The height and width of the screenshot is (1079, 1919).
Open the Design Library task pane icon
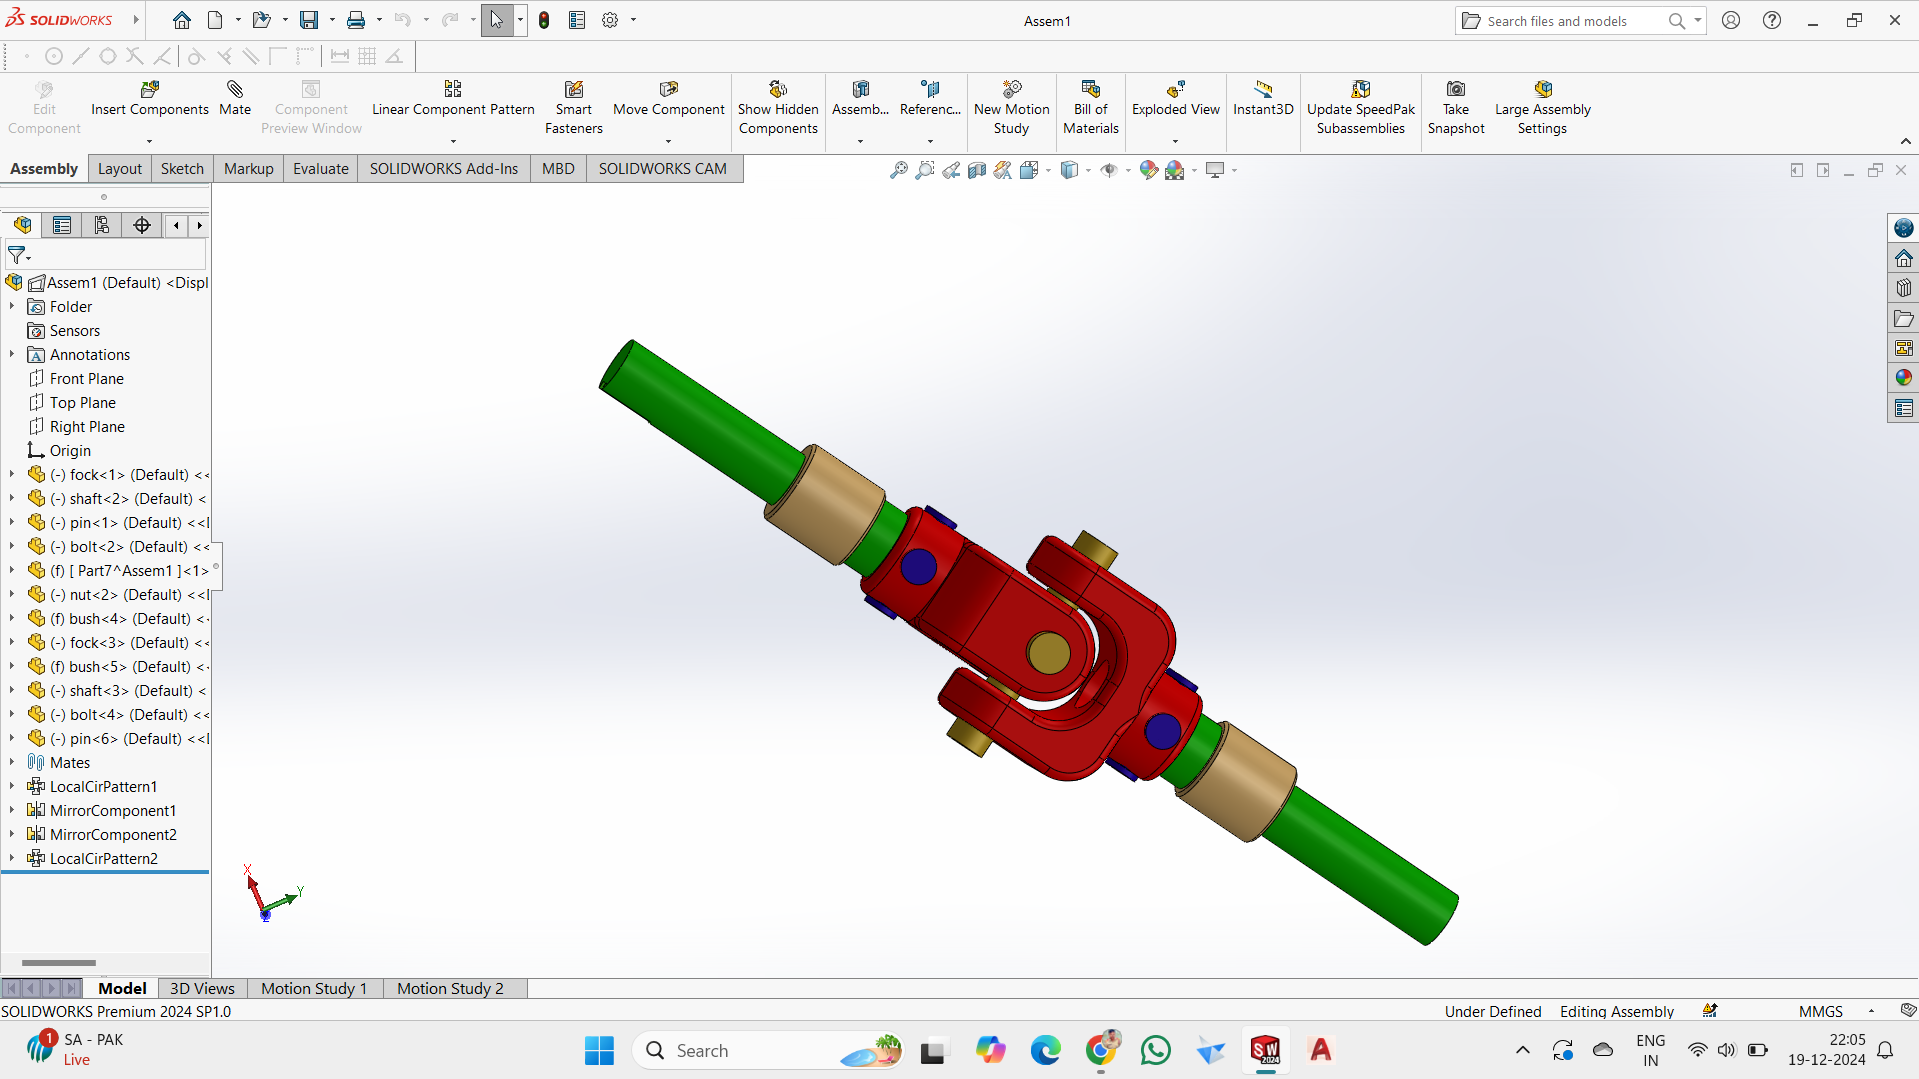[1903, 288]
